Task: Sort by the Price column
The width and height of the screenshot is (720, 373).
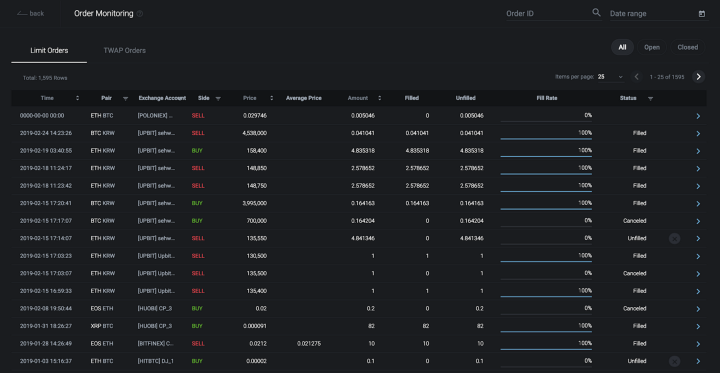Action: tap(271, 98)
